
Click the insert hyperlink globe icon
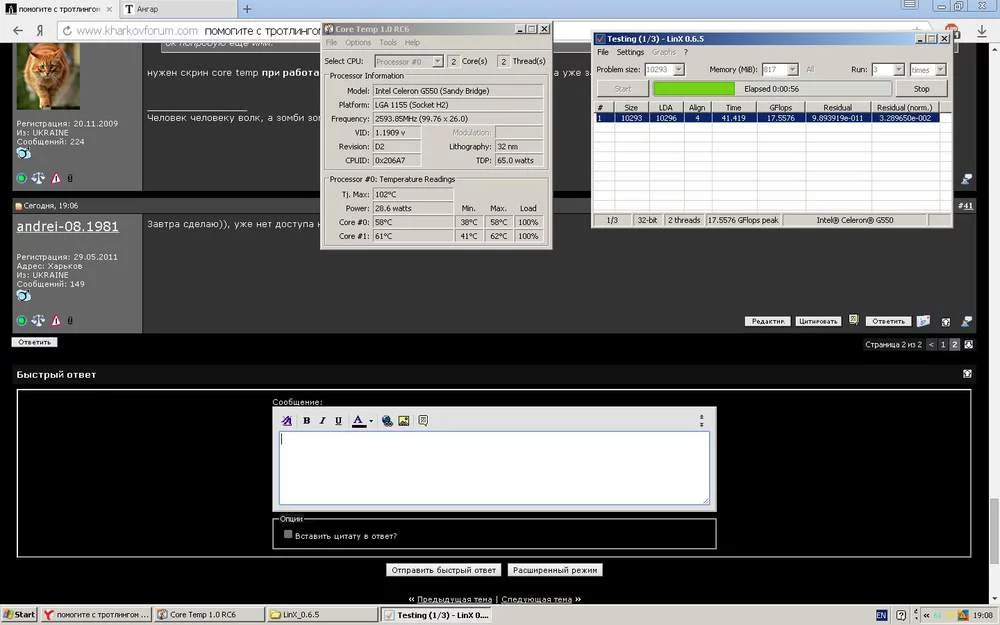point(388,421)
